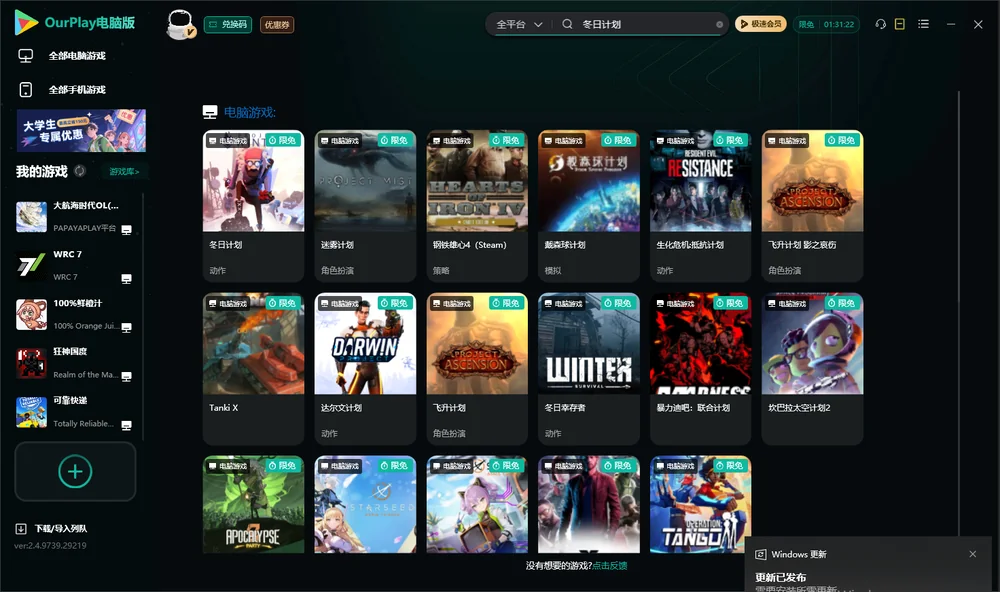Click the 优惠券 coupon button
The height and width of the screenshot is (592, 1000).
tap(277, 25)
